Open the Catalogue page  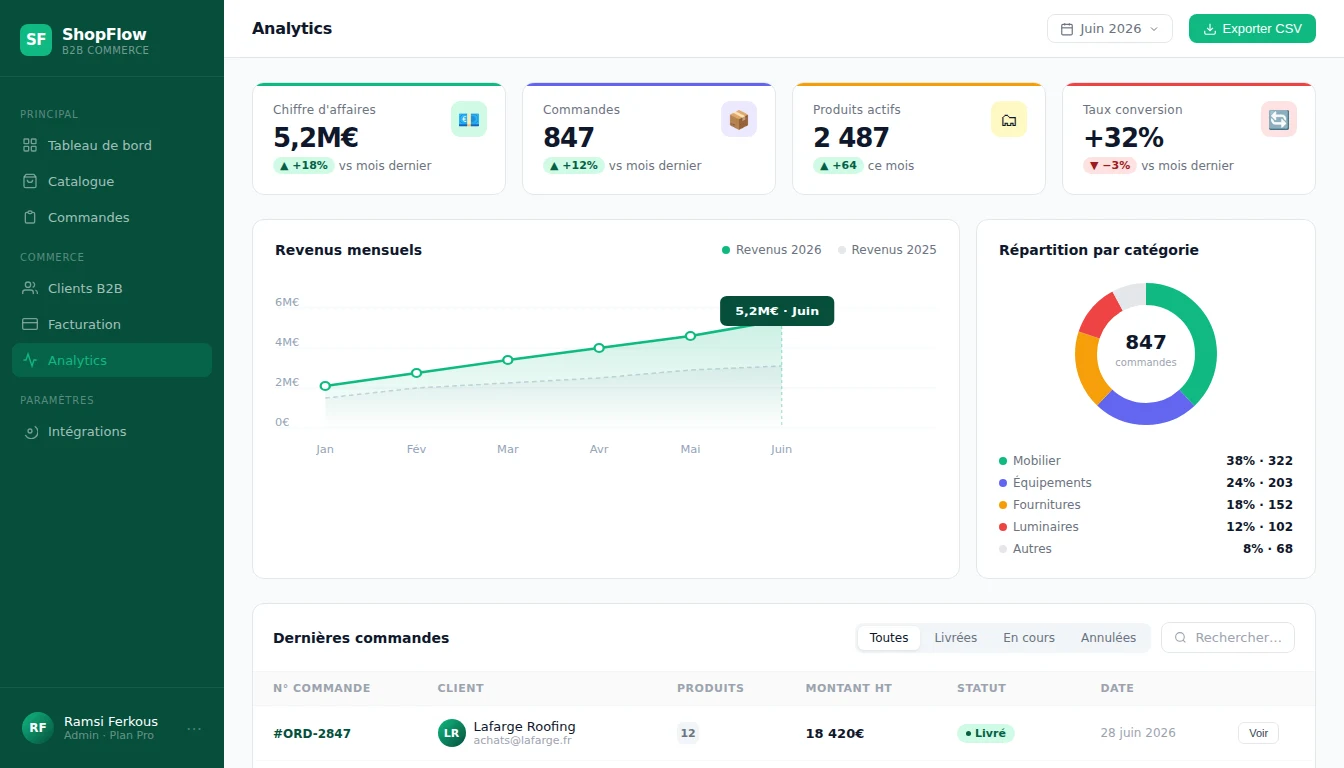(112, 181)
